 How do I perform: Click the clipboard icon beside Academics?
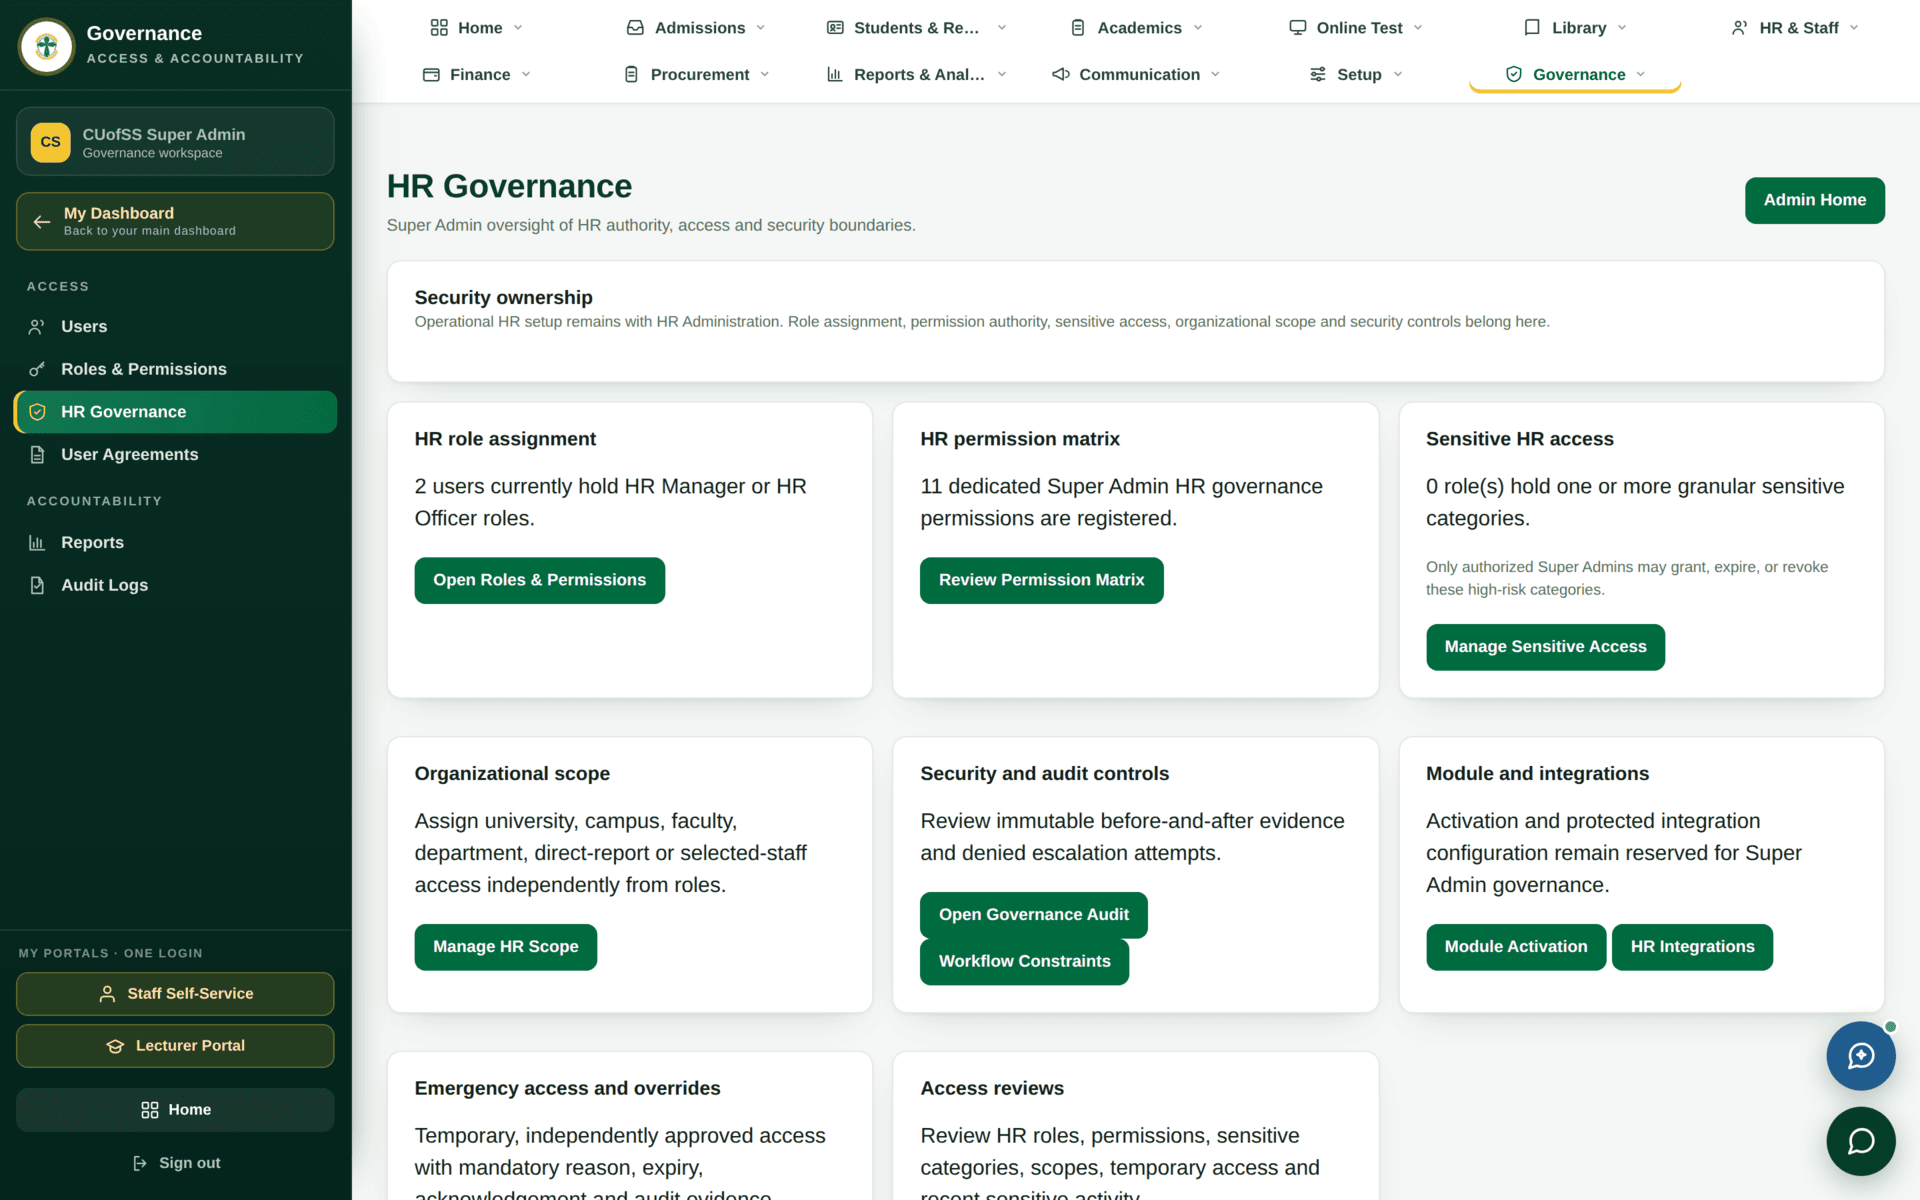pos(1078,28)
